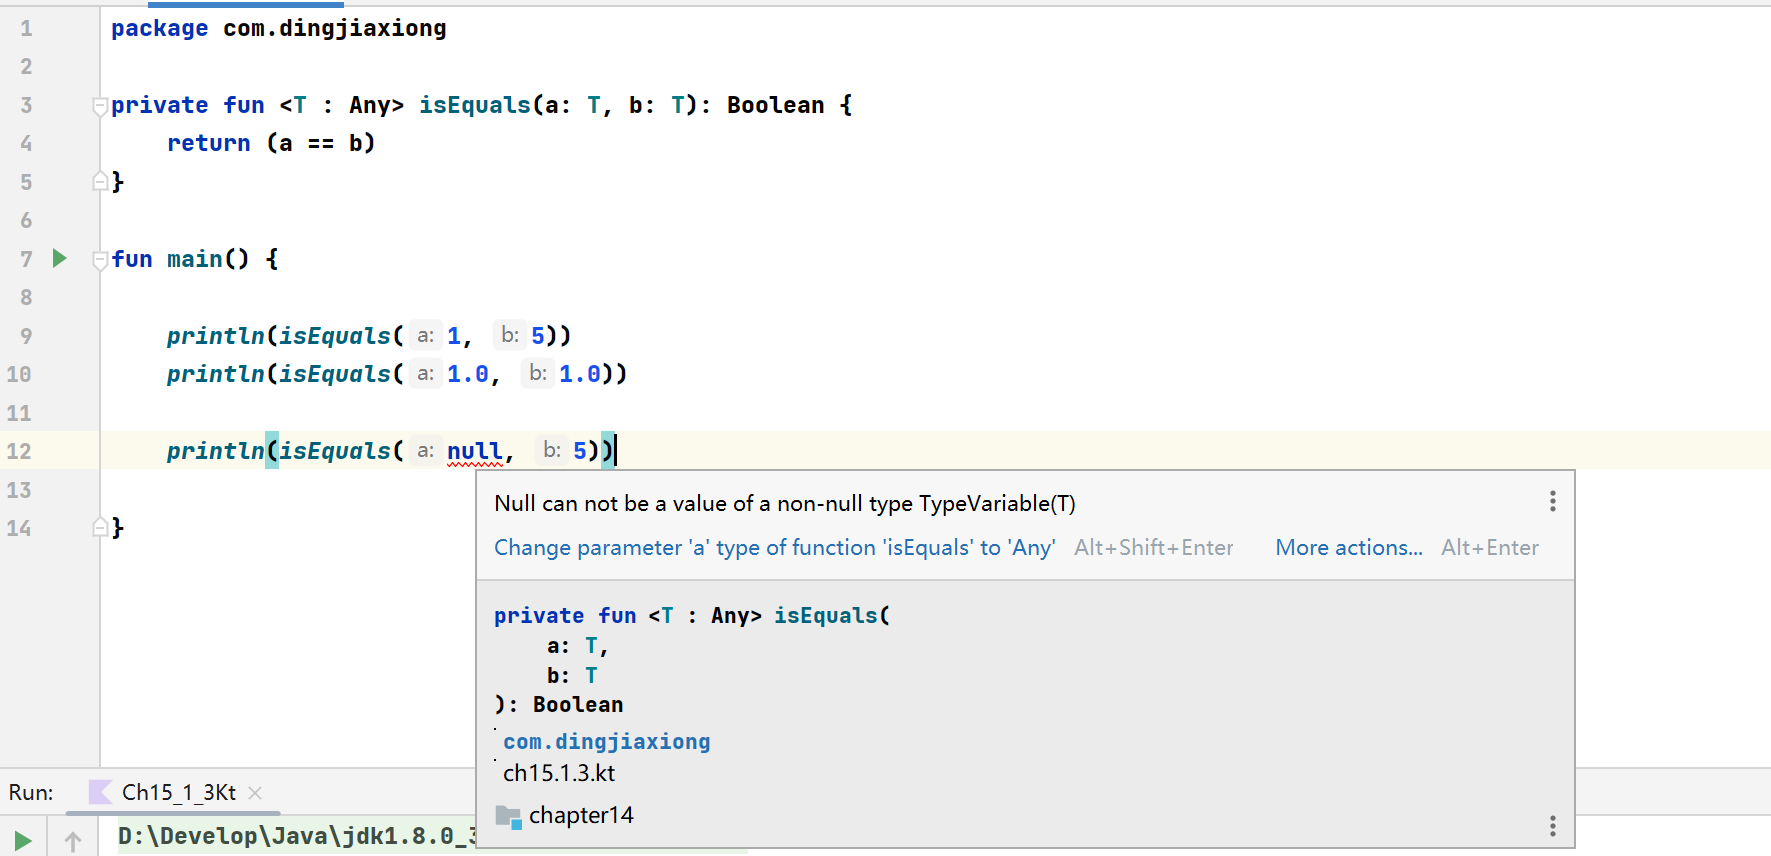Screen dimensions: 1771x856
Task: Open tooltip options three-dot menu at top
Action: click(x=1552, y=501)
